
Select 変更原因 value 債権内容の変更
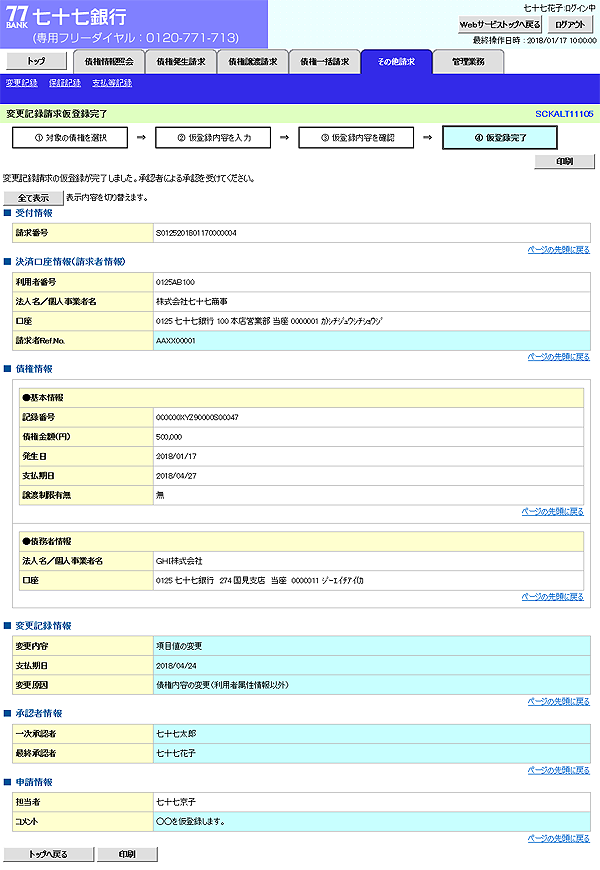(x=223, y=685)
